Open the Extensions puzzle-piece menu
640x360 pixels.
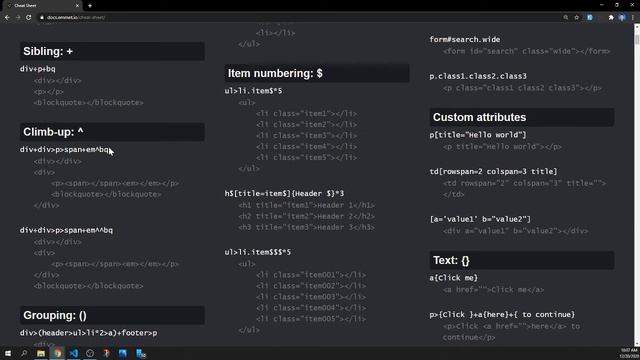611,18
